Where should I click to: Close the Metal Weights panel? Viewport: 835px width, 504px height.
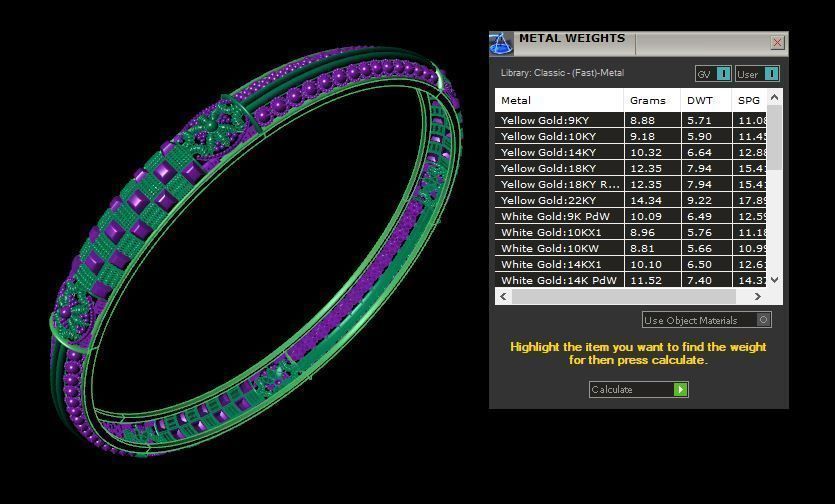pyautogui.click(x=777, y=42)
